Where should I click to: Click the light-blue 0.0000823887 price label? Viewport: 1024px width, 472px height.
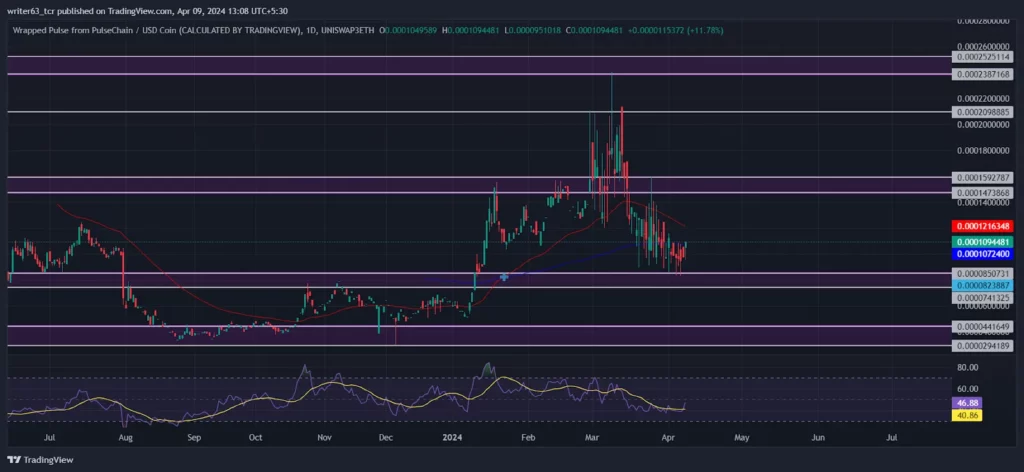[x=983, y=285]
